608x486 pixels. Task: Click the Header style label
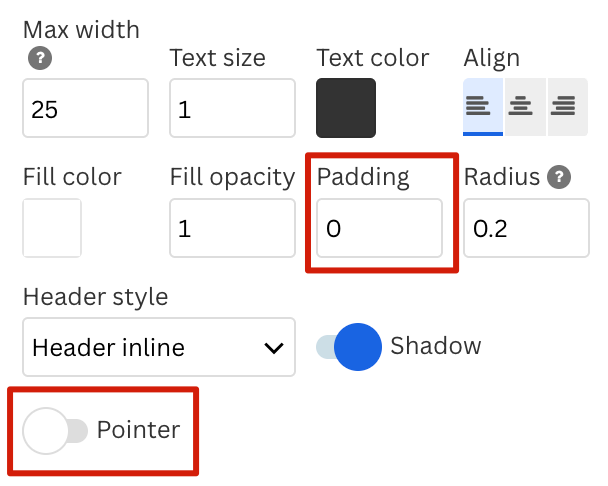point(95,297)
